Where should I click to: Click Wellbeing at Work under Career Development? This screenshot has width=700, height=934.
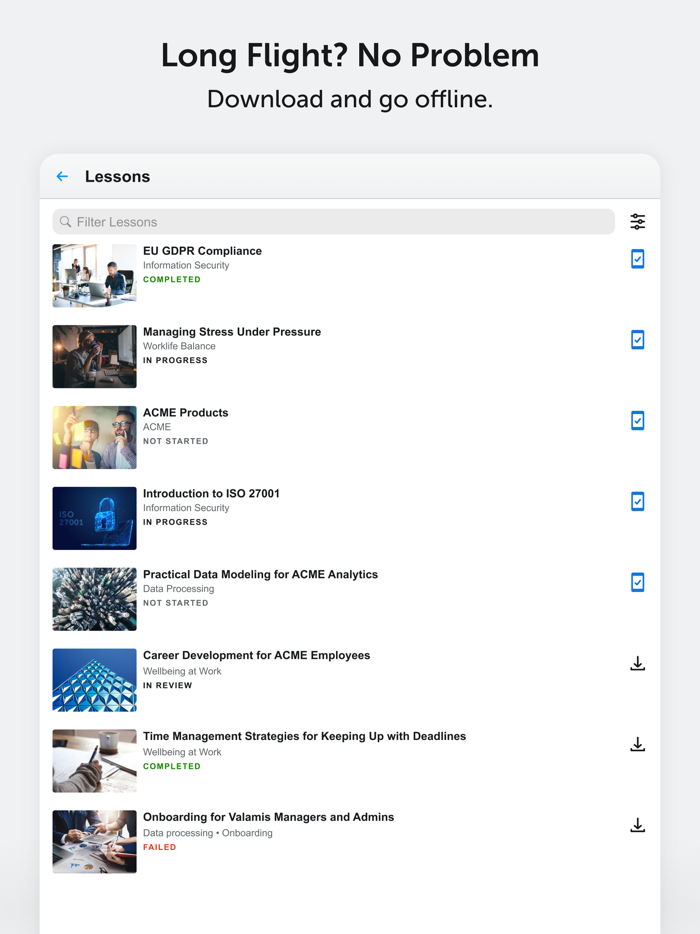[x=182, y=671]
